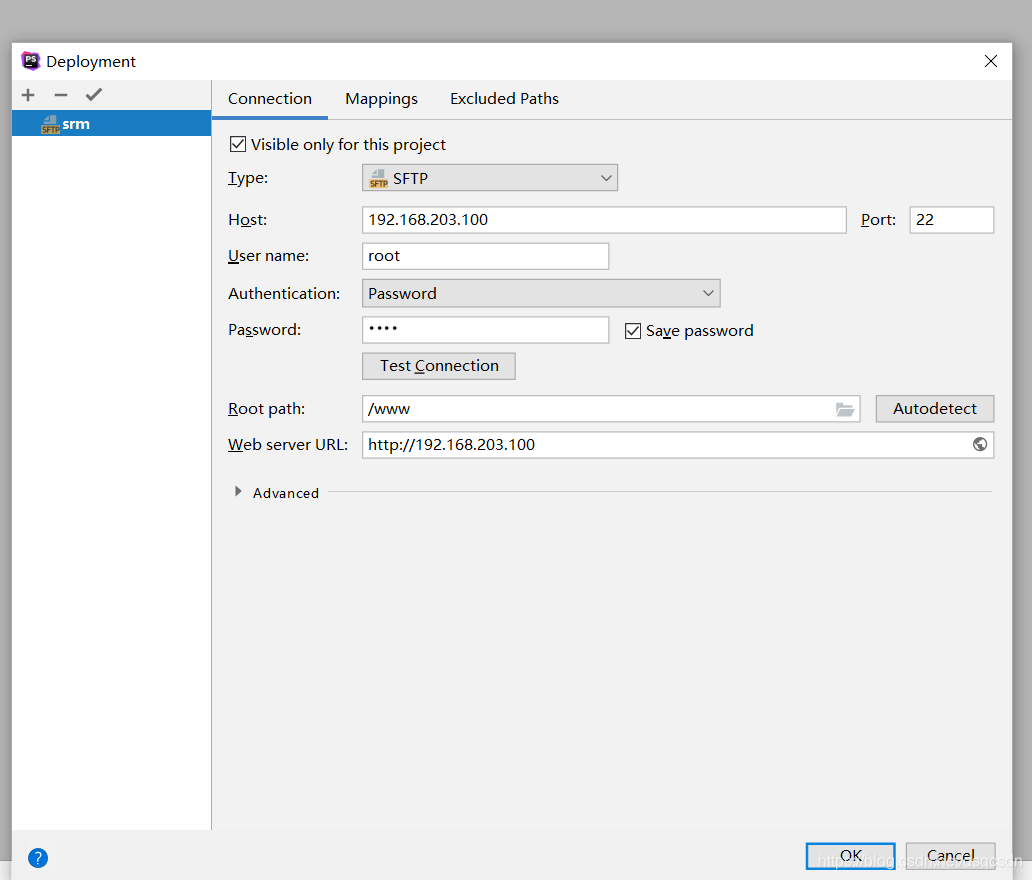This screenshot has width=1032, height=880.
Task: Confirm with the OK button
Action: point(850,856)
